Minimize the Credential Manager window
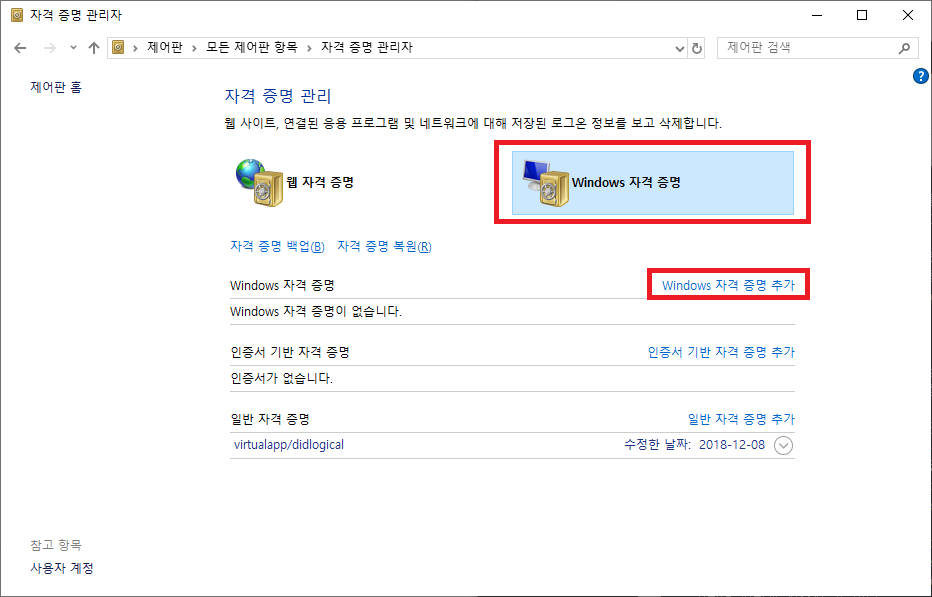 click(817, 15)
